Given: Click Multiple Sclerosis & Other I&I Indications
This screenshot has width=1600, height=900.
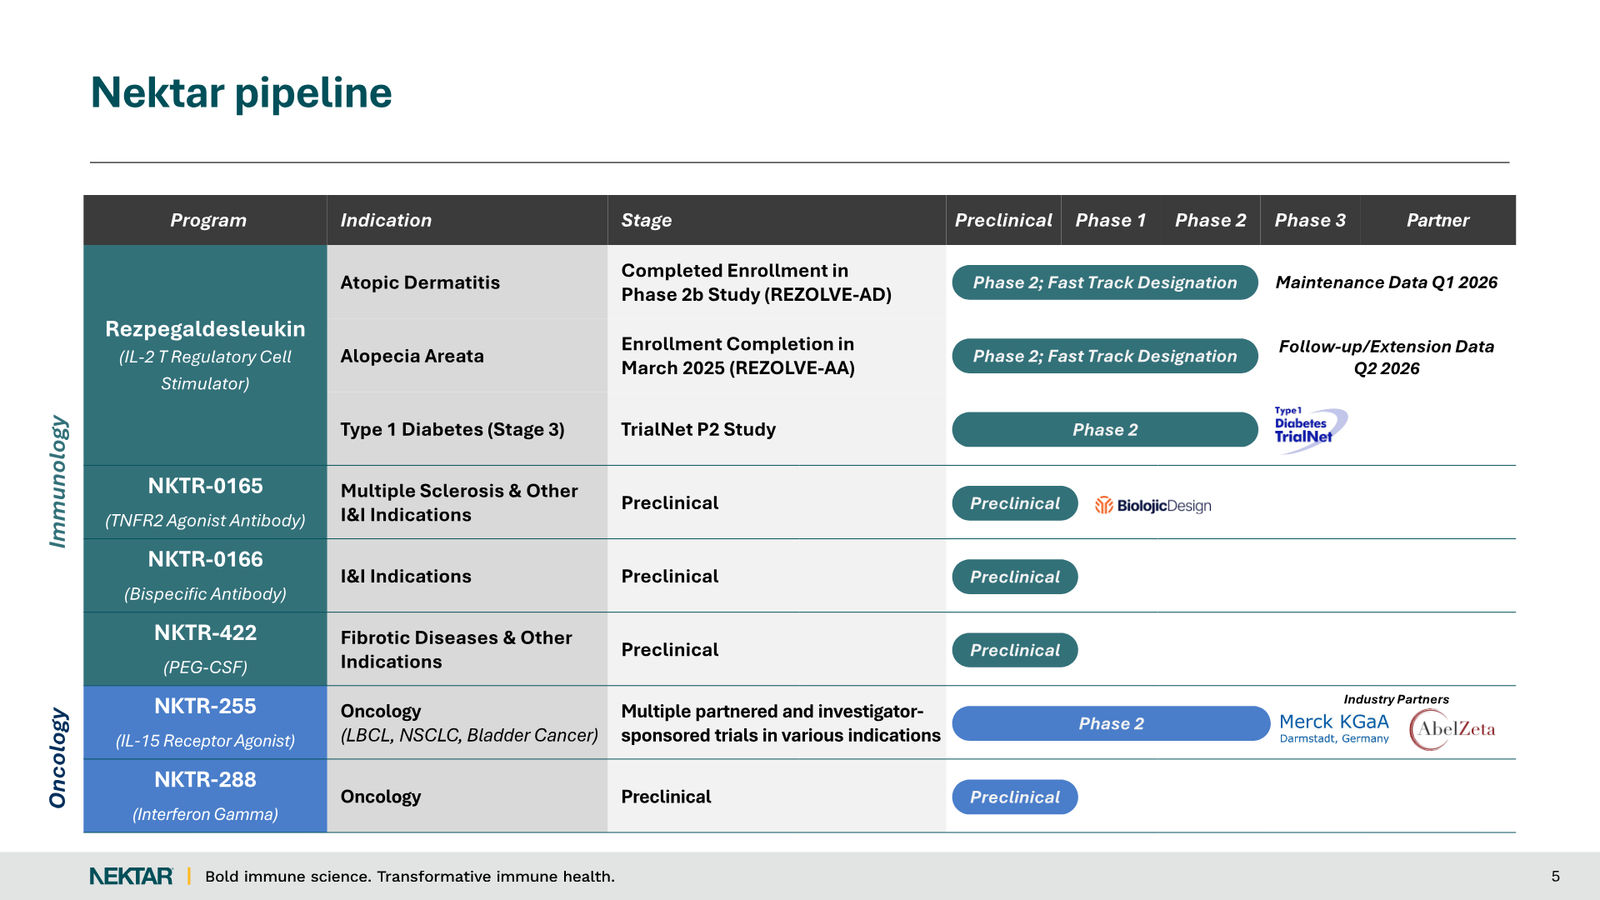Looking at the screenshot, I should click(x=459, y=503).
